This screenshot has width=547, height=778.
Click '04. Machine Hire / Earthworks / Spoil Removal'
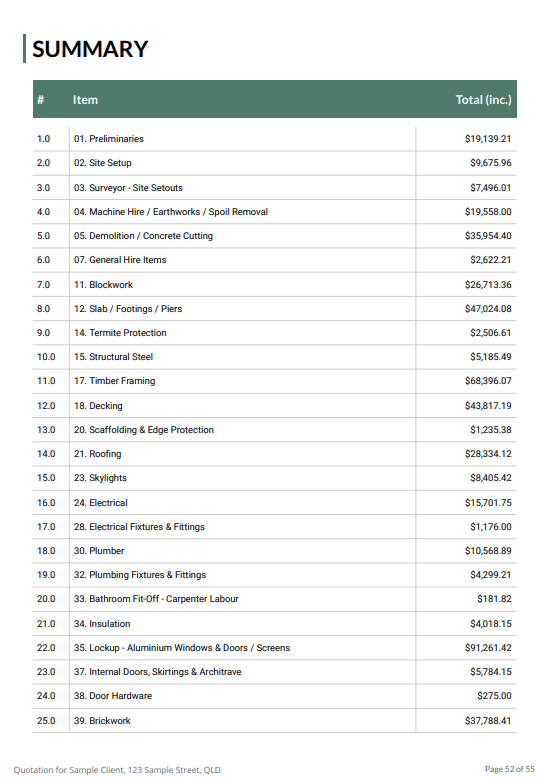coord(171,212)
